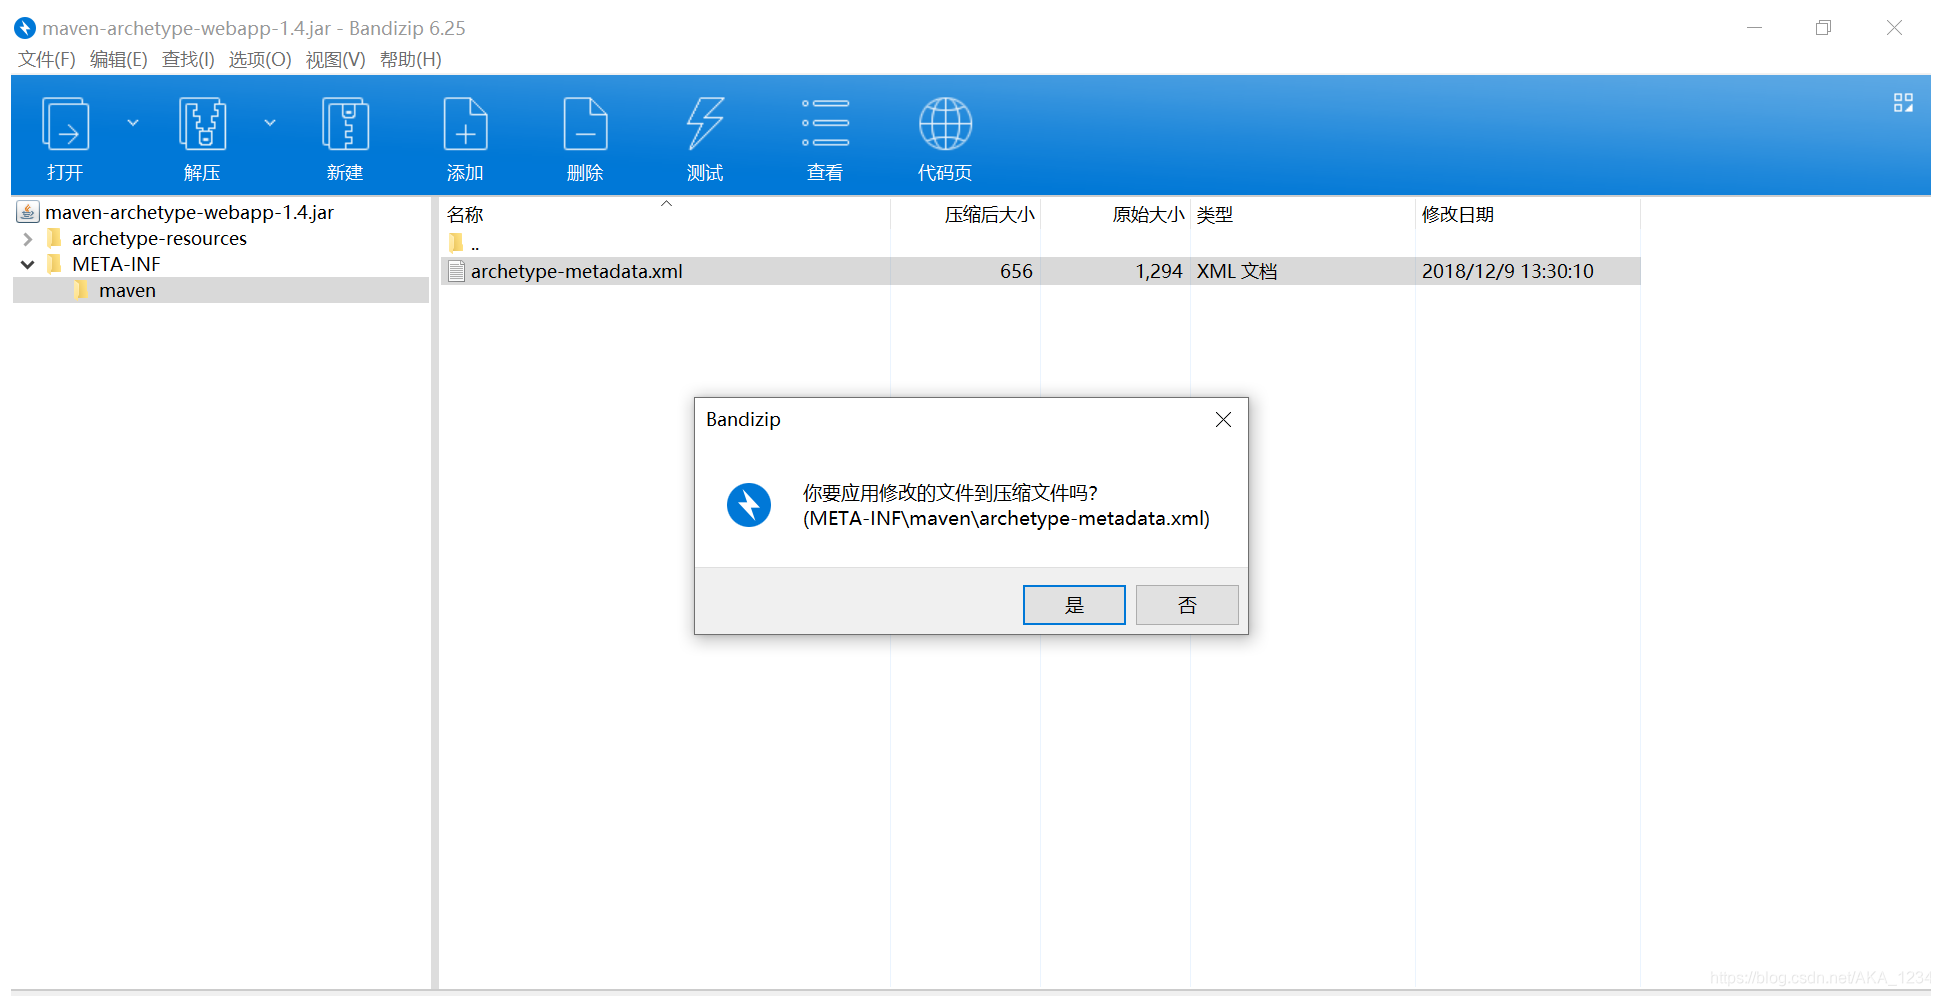Open the dropdown arrow next to 打开
Screen dimensions: 1942x996
click(133, 123)
